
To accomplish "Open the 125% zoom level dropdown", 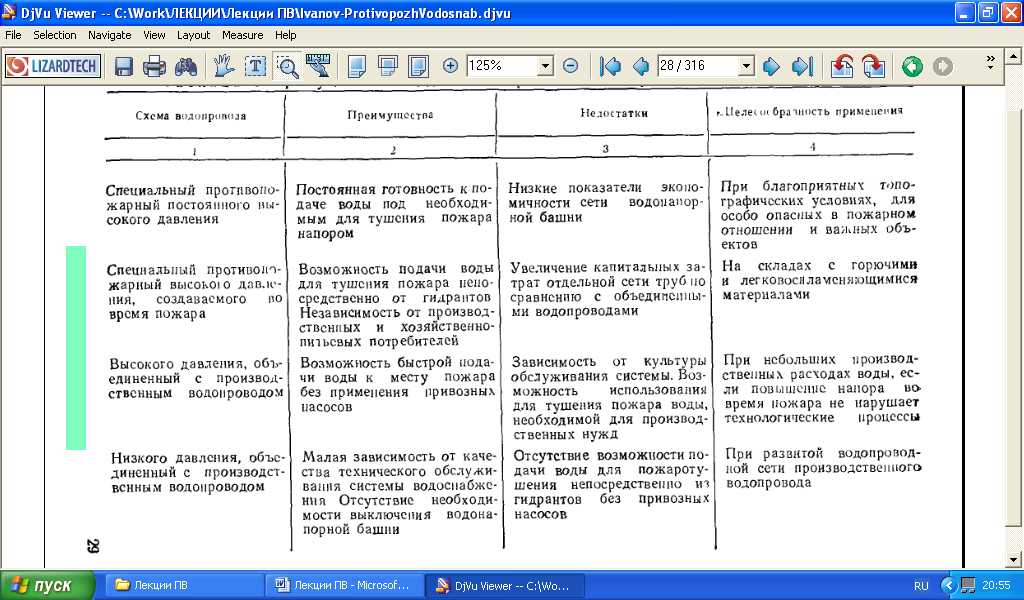I will point(545,66).
